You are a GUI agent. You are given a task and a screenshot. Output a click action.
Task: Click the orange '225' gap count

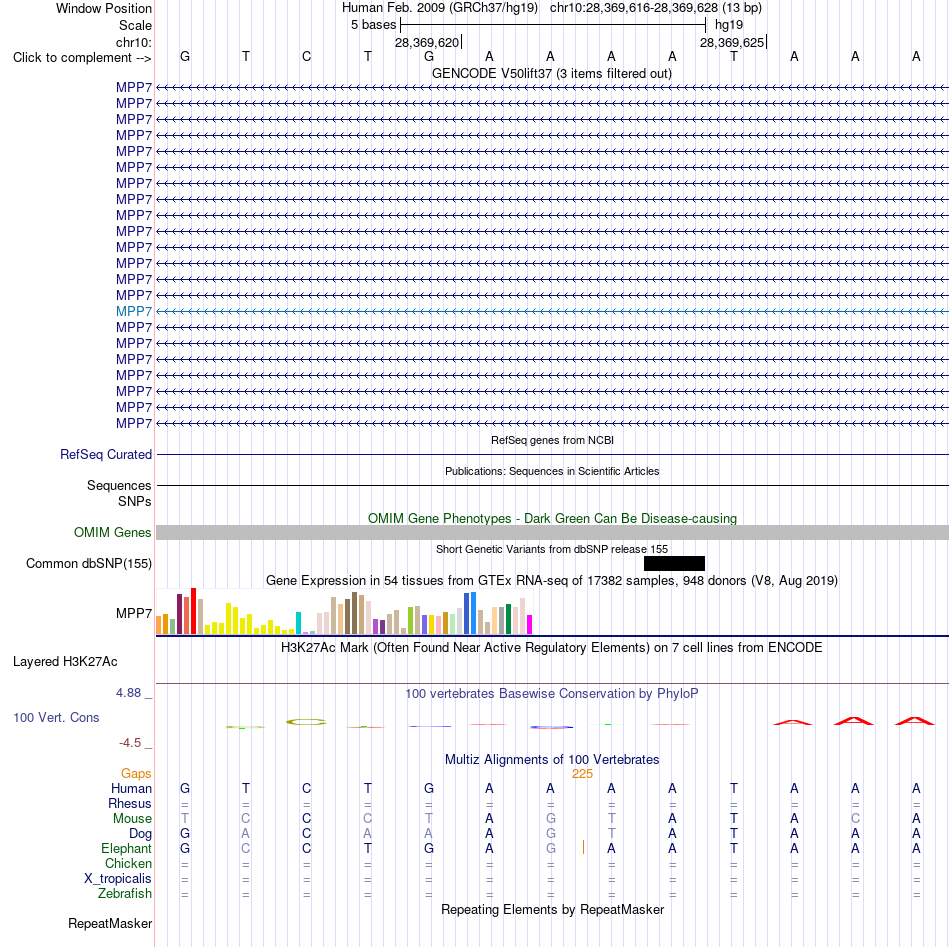click(582, 774)
